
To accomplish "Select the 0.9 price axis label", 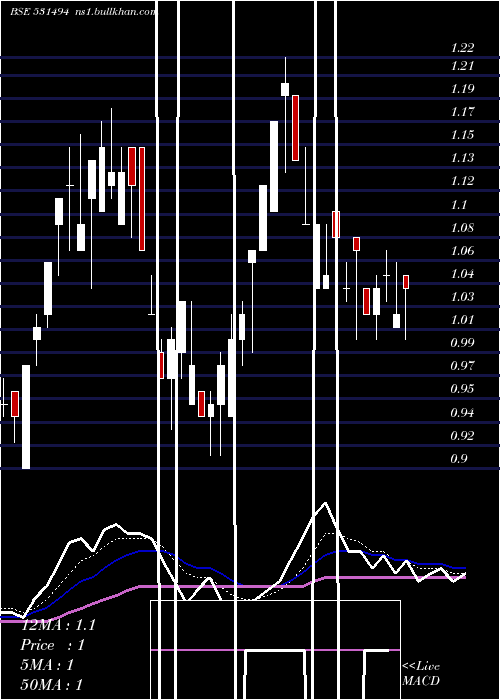I will [x=459, y=458].
